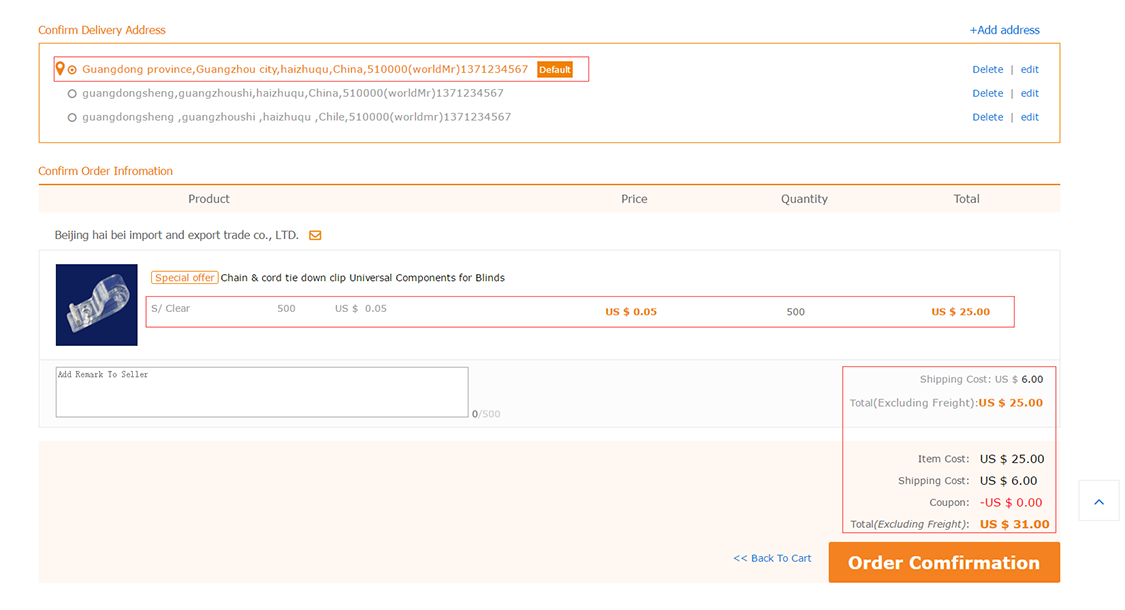The image size is (1125, 610).
Task: Click the Special offer tag
Action: [184, 278]
